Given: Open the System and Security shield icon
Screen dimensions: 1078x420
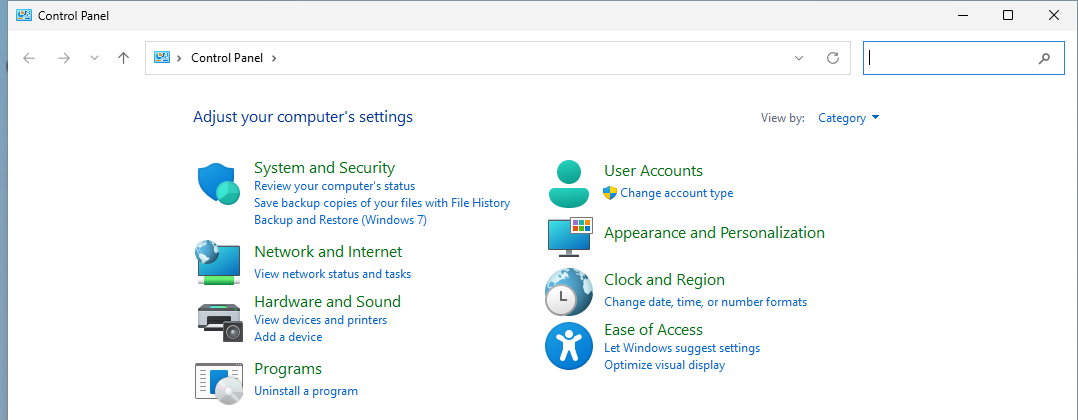Looking at the screenshot, I should click(219, 184).
